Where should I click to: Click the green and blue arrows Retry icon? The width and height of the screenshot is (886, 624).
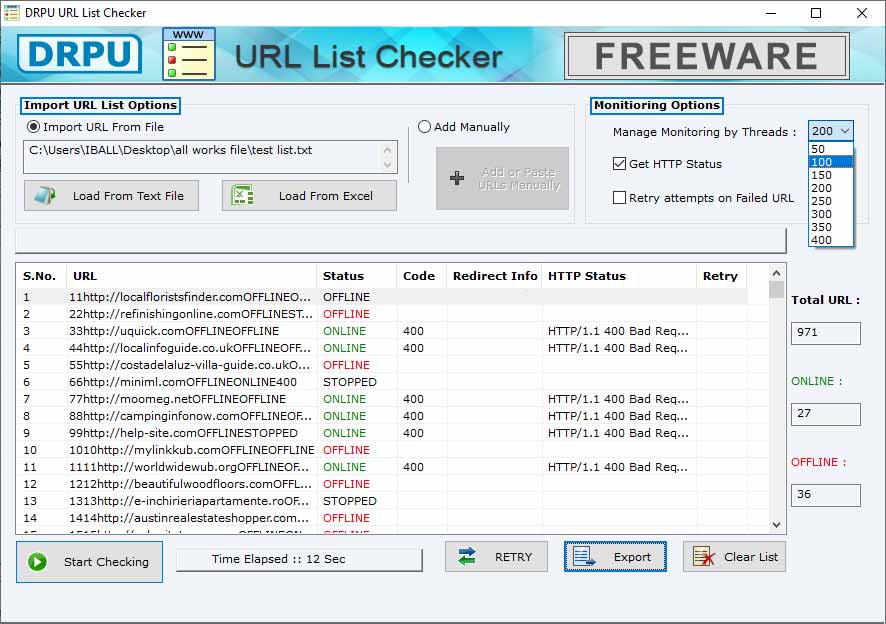[x=467, y=557]
